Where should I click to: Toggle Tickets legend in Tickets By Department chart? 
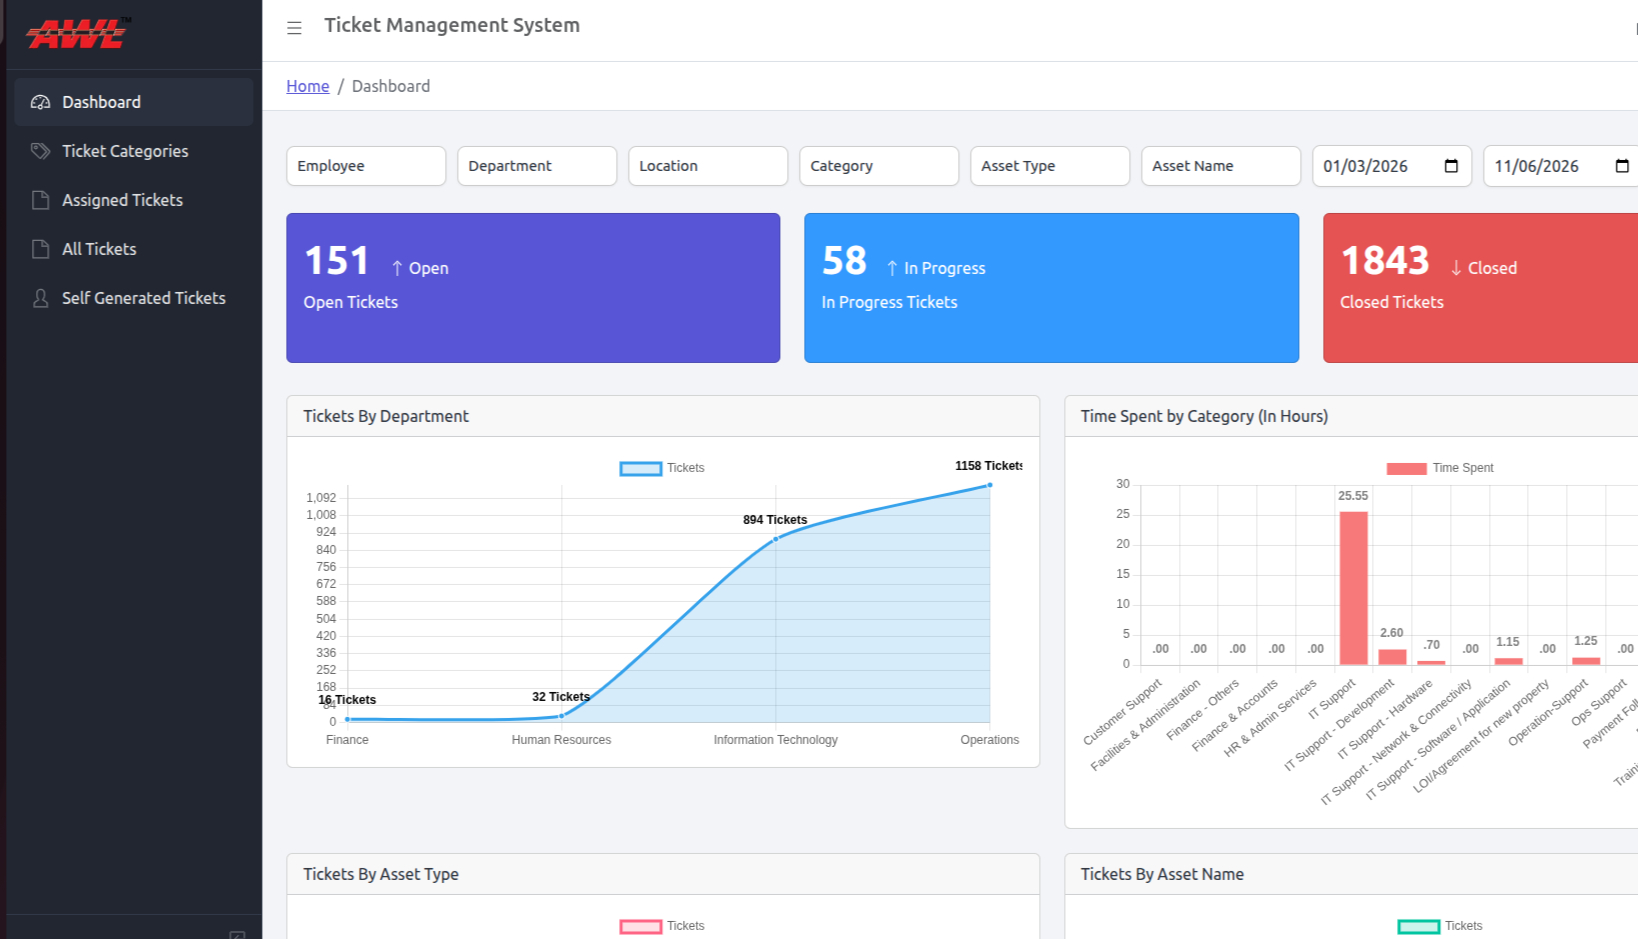[662, 468]
